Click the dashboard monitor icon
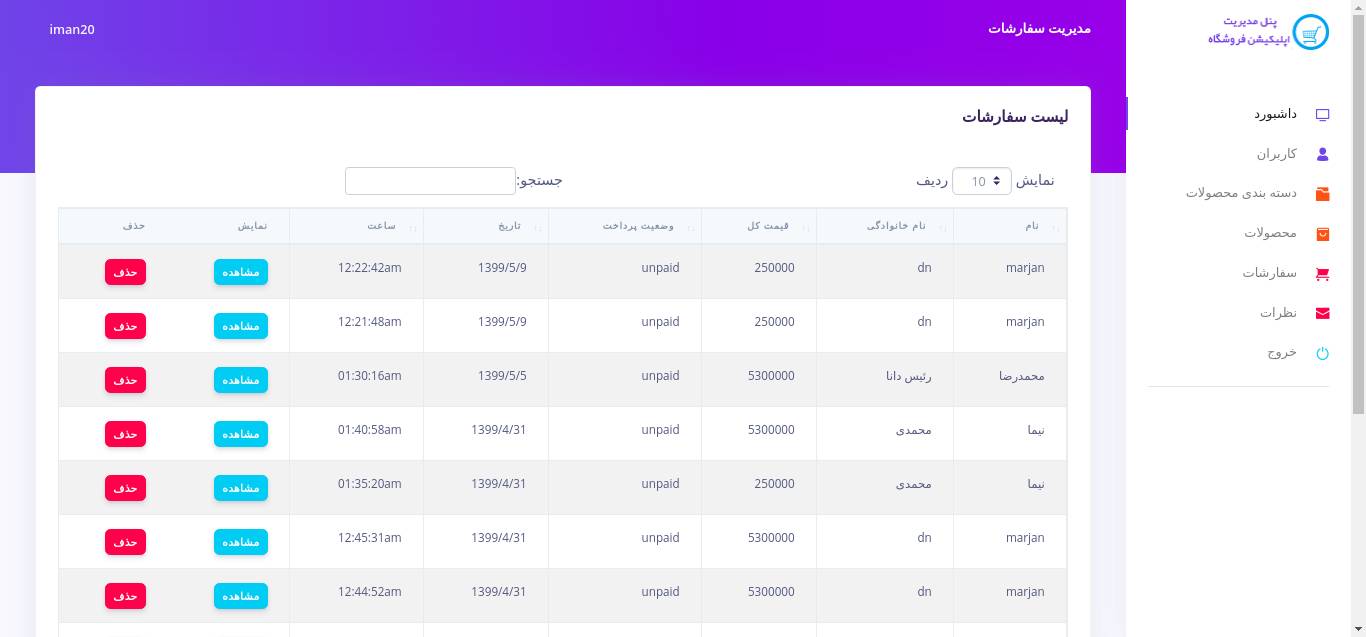Image resolution: width=1366 pixels, height=637 pixels. pos(1322,115)
